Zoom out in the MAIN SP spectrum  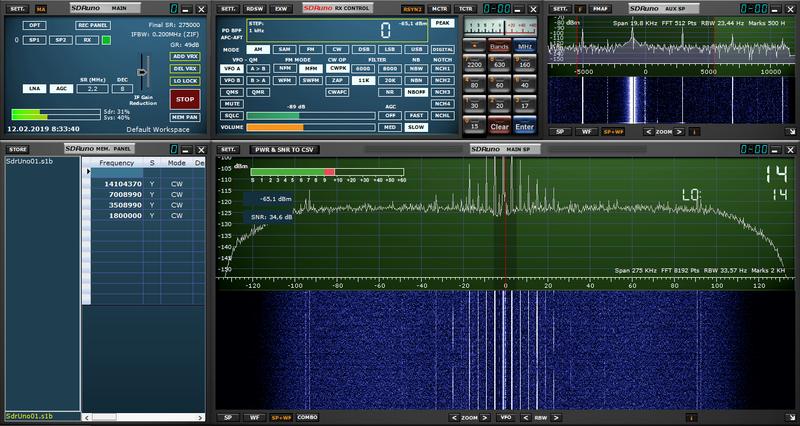click(454, 417)
